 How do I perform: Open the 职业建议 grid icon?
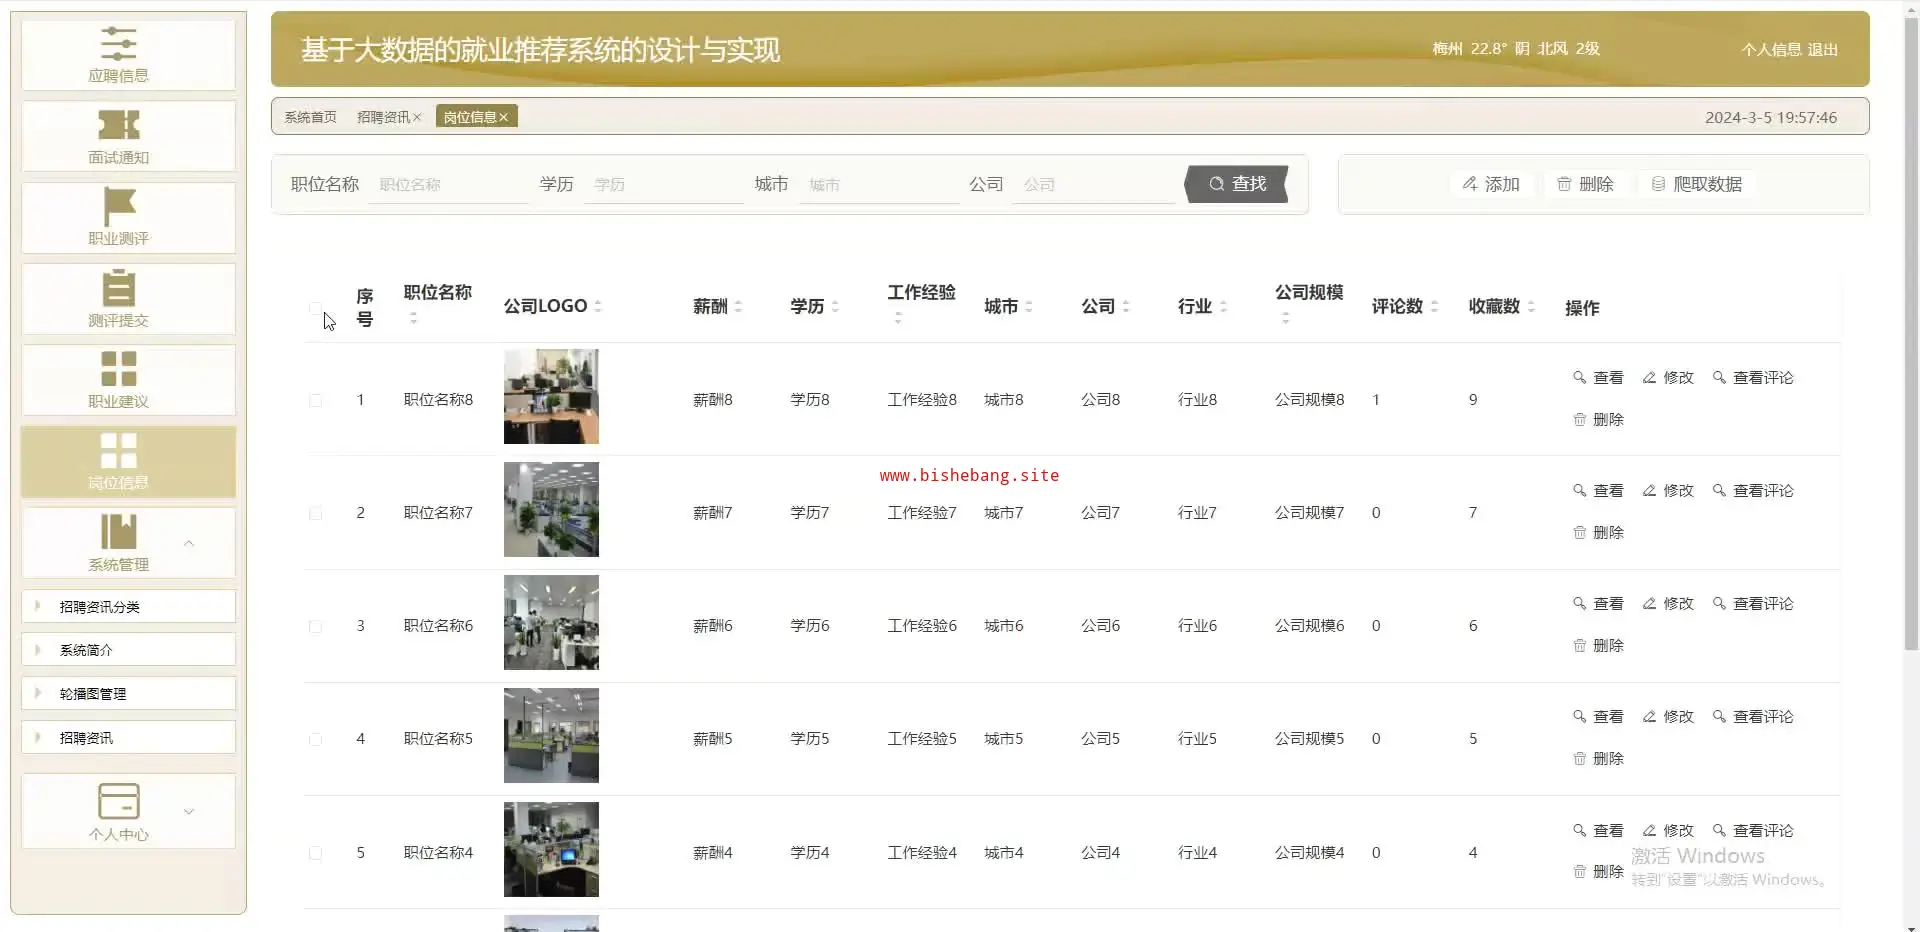[118, 369]
